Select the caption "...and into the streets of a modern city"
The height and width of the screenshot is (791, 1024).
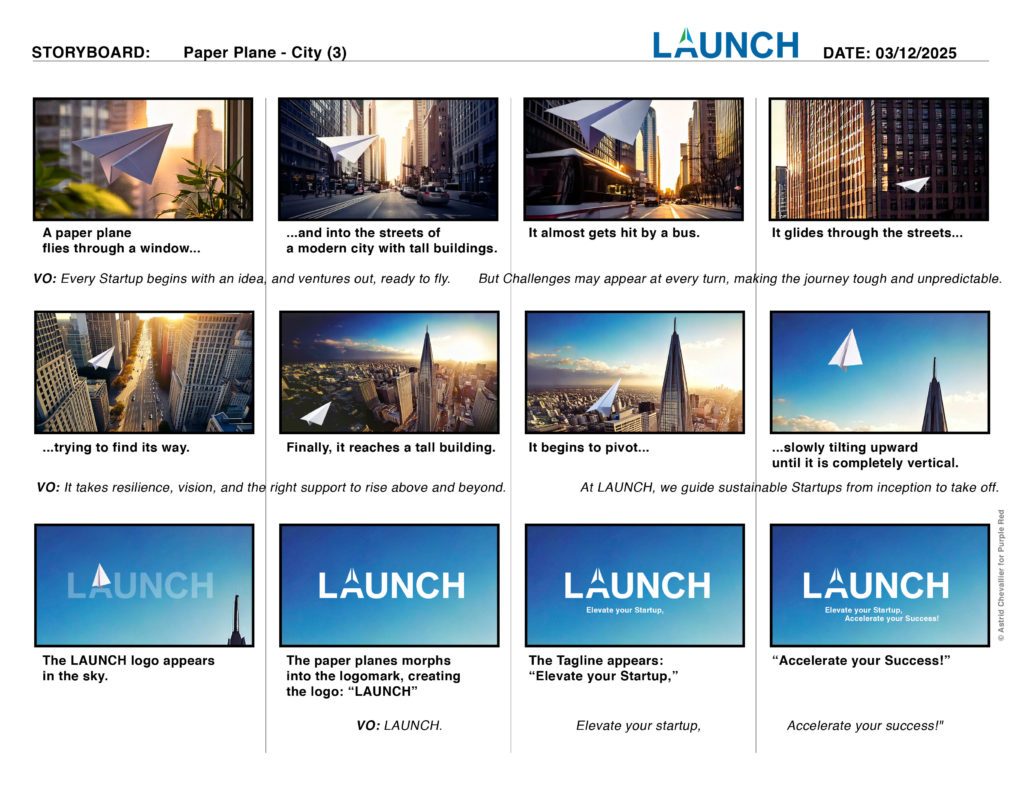pyautogui.click(x=391, y=240)
